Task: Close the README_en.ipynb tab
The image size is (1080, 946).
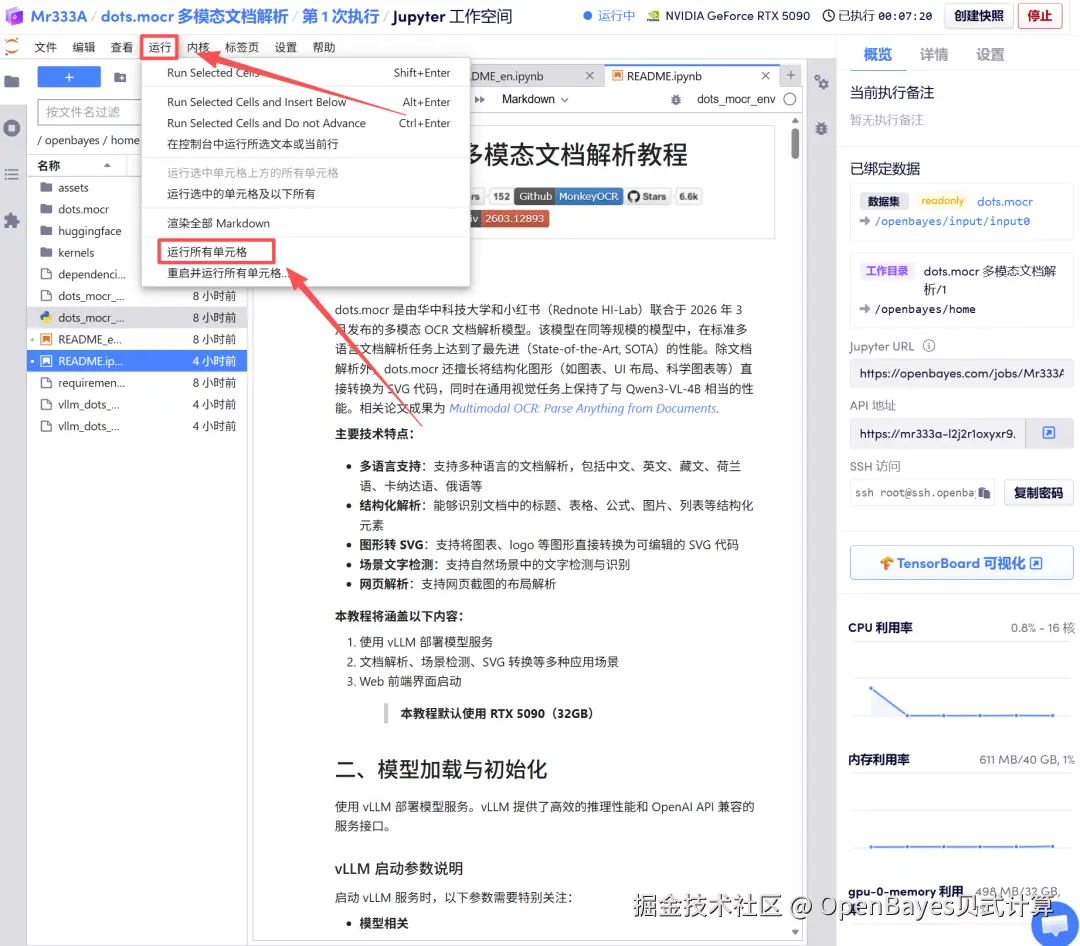Action: click(x=590, y=76)
